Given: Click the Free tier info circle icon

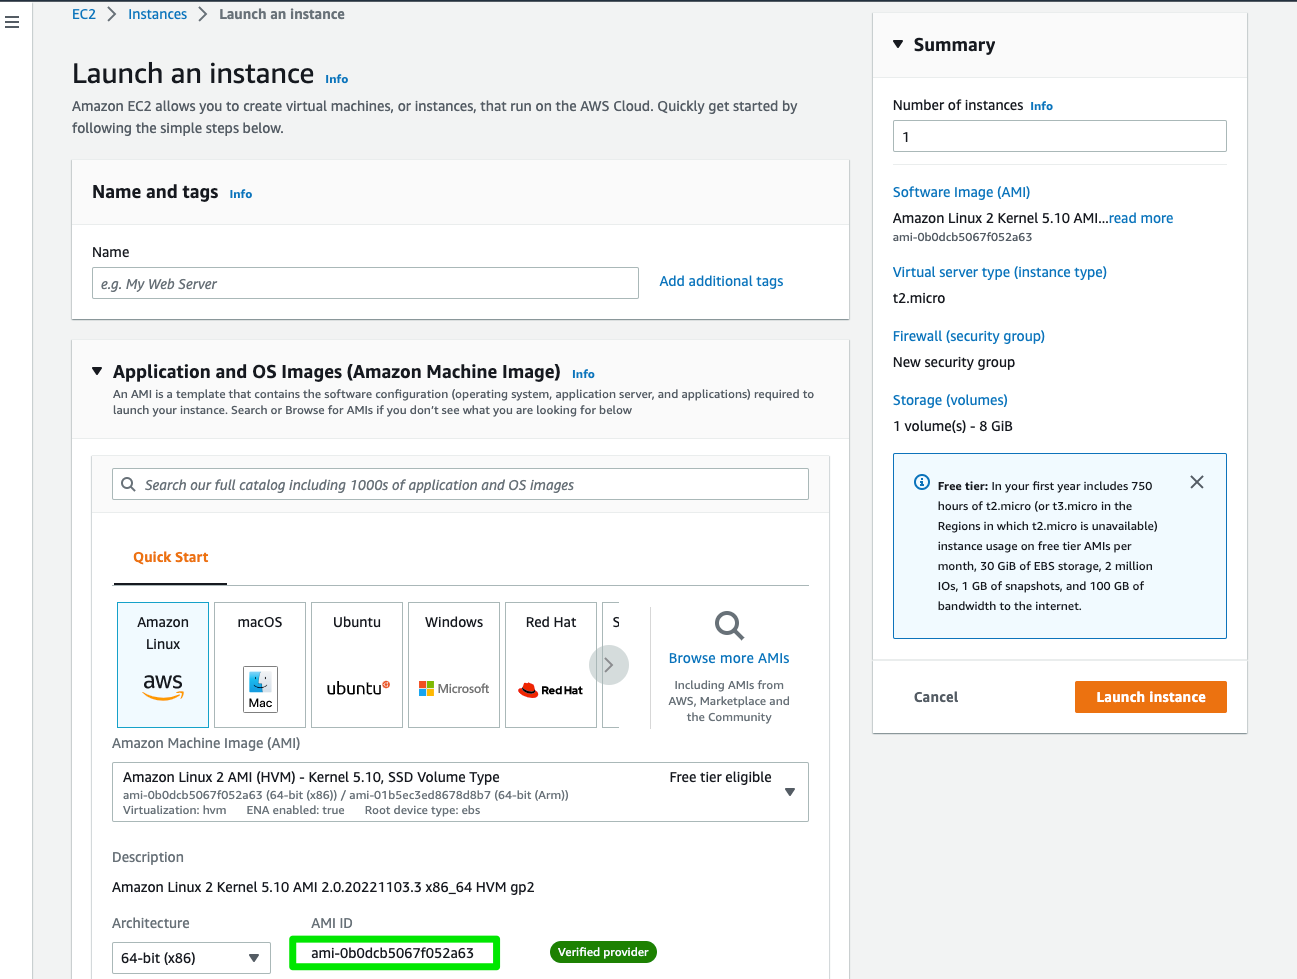Looking at the screenshot, I should pos(922,483).
